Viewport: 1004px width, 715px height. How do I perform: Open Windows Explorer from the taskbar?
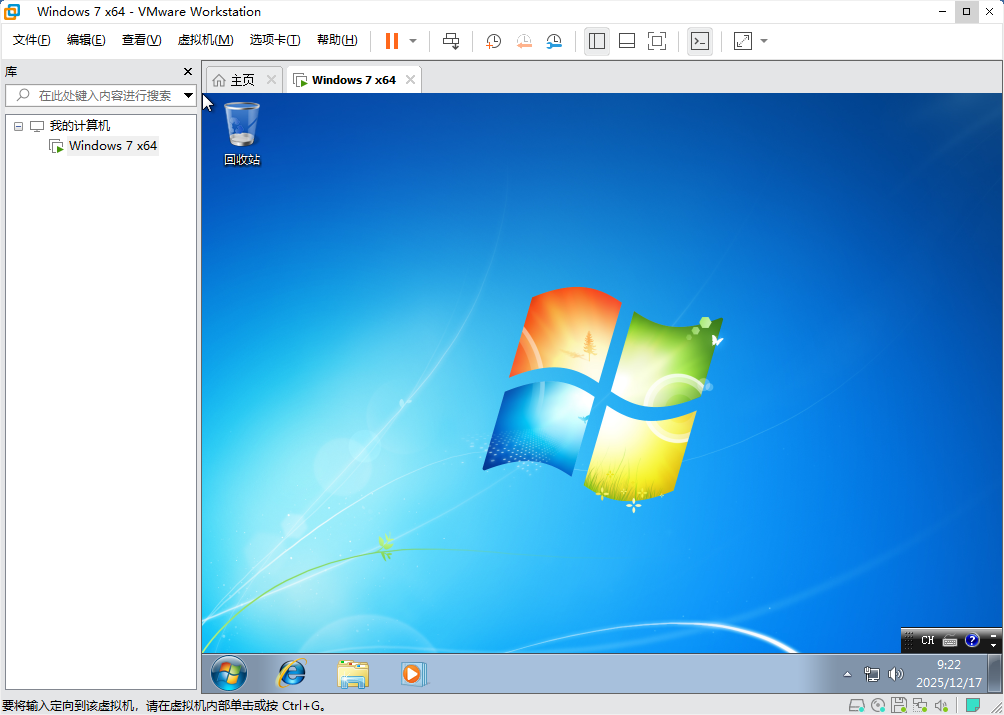pyautogui.click(x=353, y=673)
